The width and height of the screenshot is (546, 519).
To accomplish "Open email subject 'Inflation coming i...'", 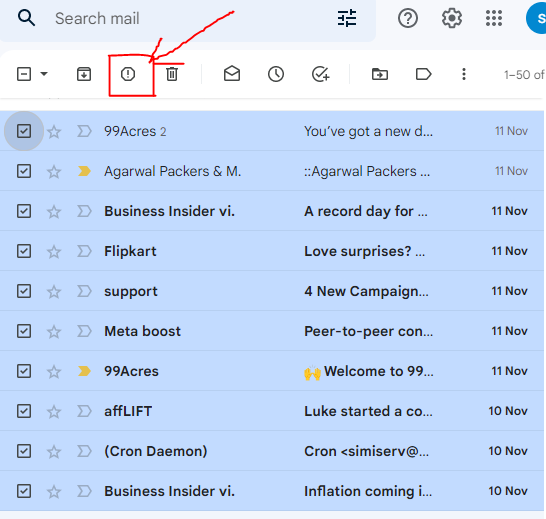I will (368, 491).
